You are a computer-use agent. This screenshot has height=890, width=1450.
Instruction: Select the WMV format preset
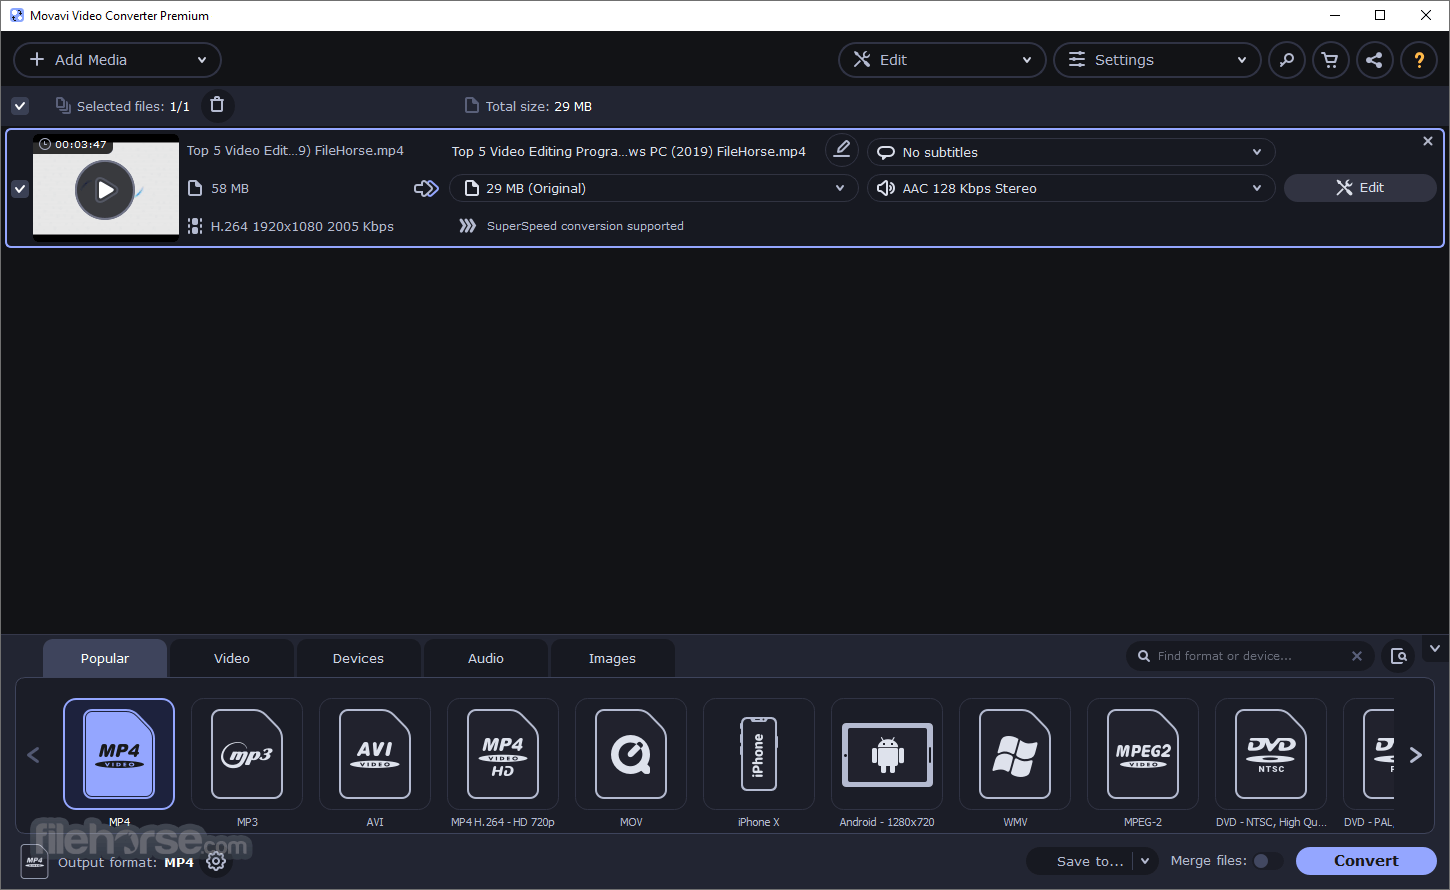coord(1014,754)
